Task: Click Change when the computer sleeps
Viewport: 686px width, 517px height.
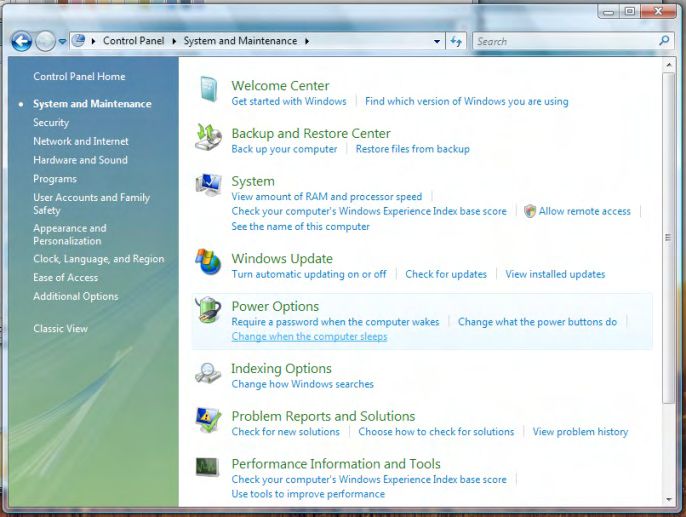Action: tap(309, 337)
